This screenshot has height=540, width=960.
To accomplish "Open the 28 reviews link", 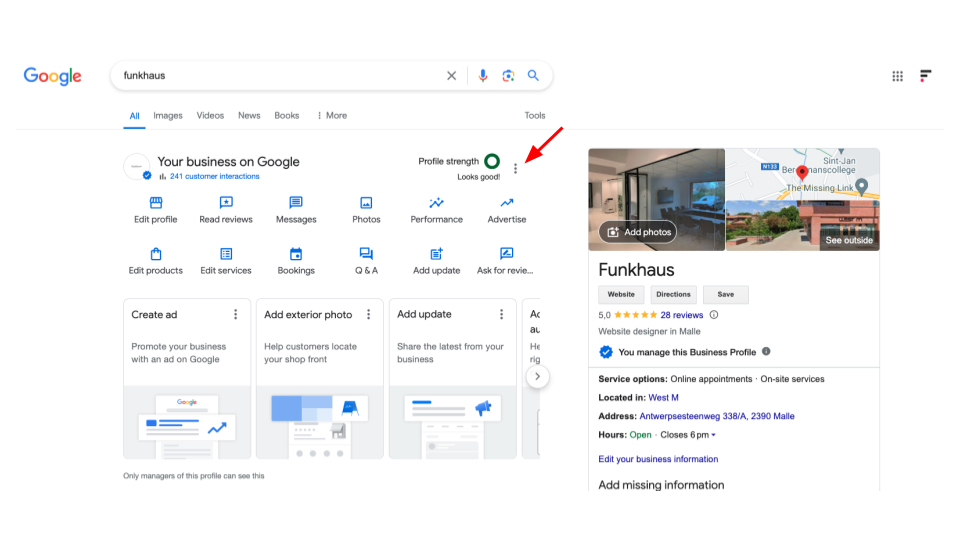I will (x=681, y=315).
